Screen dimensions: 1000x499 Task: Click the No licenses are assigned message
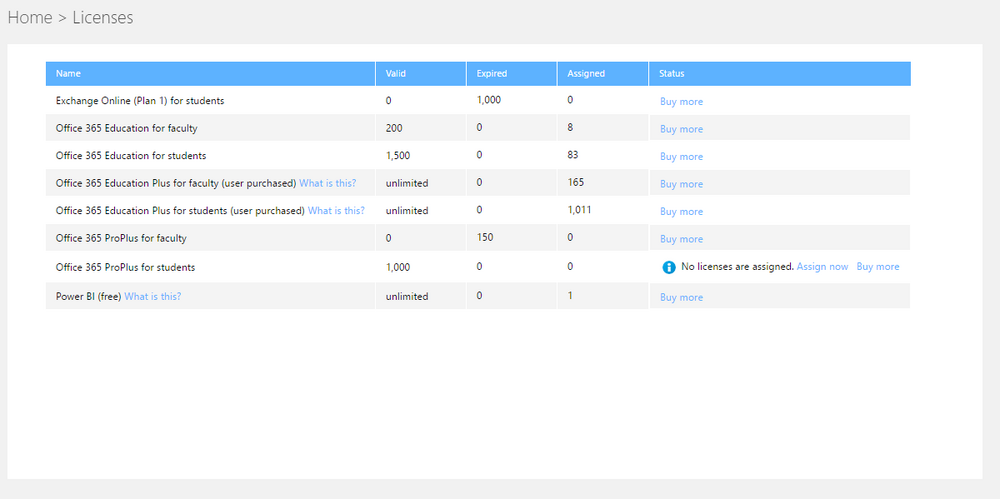coord(737,266)
